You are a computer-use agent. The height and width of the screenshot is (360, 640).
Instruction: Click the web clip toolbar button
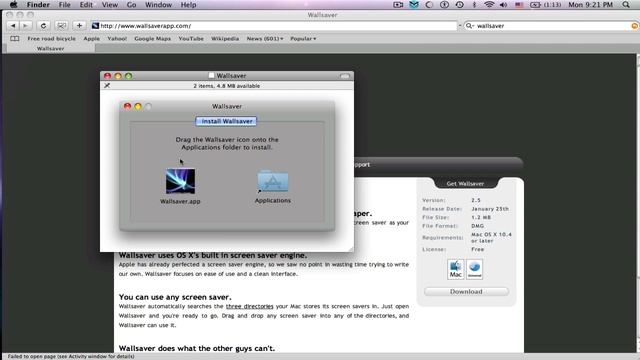tap(61, 26)
